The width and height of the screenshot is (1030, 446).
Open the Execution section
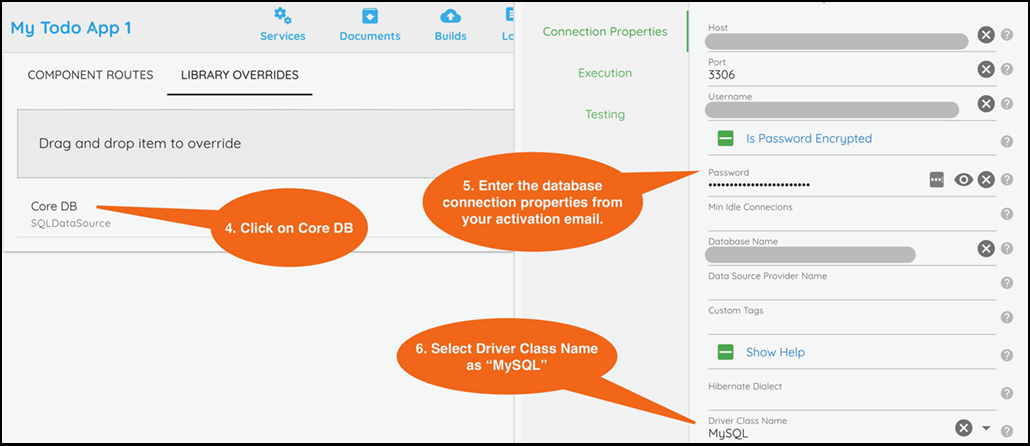click(x=604, y=73)
